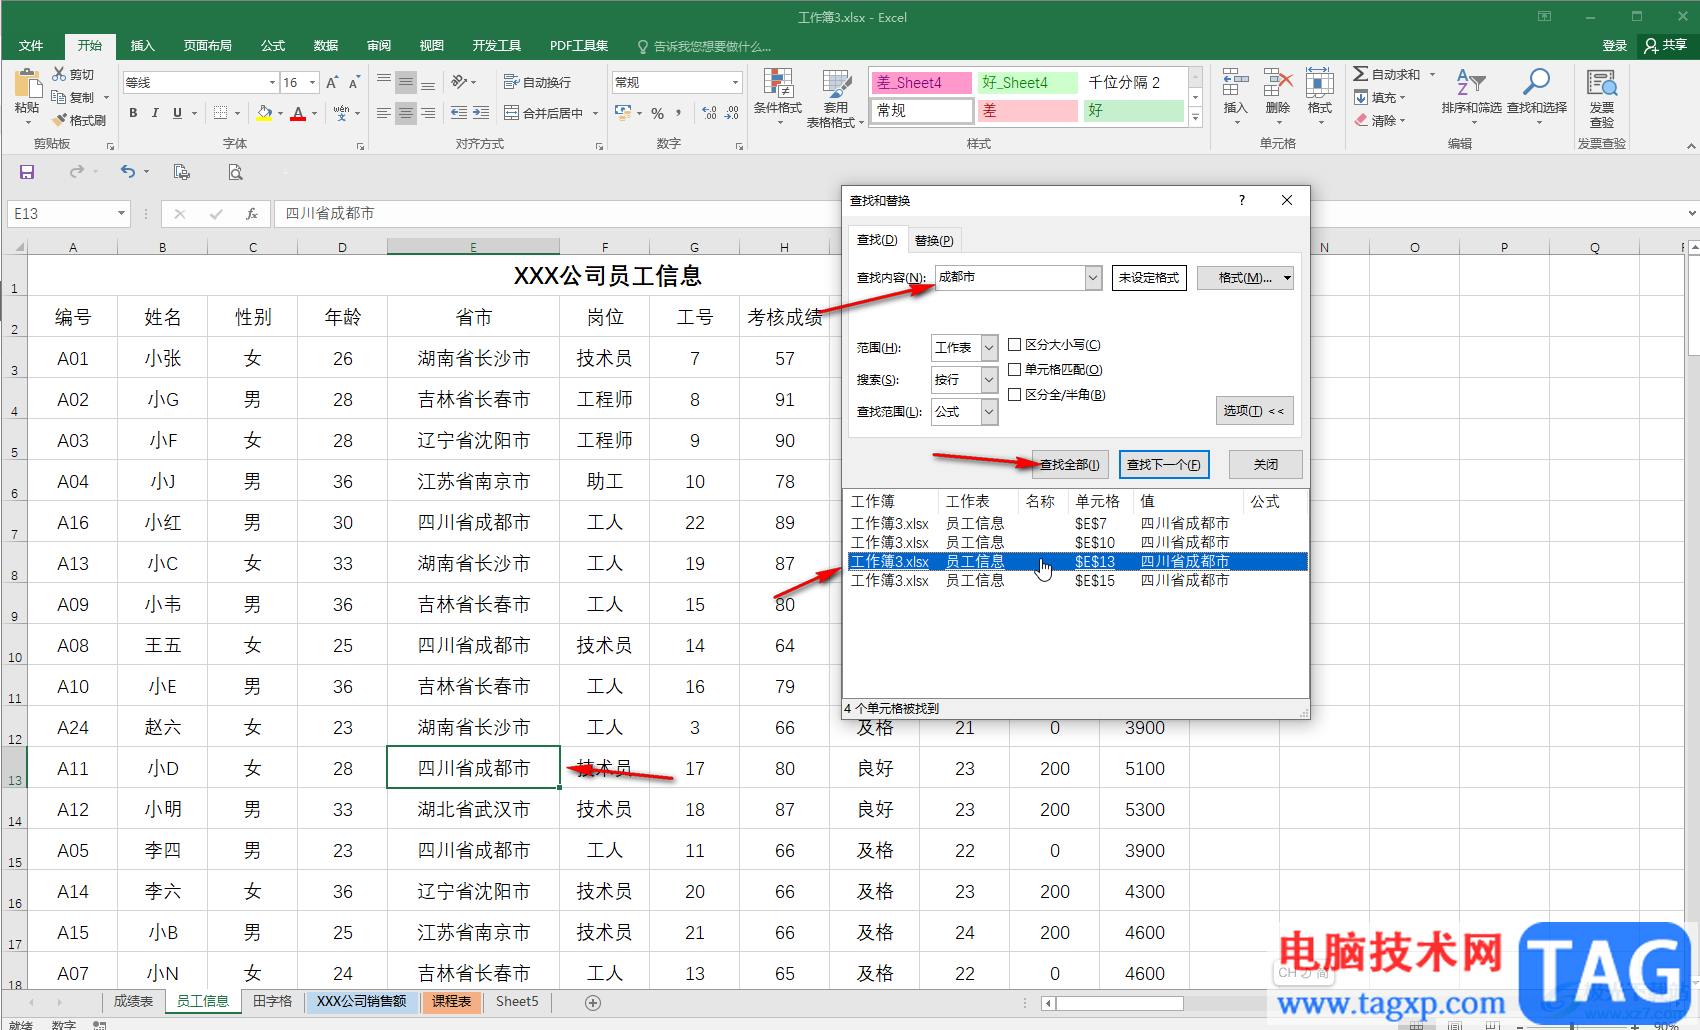Image resolution: width=1700 pixels, height=1030 pixels.
Task: Increase font size with larger A icon
Action: coord(332,82)
